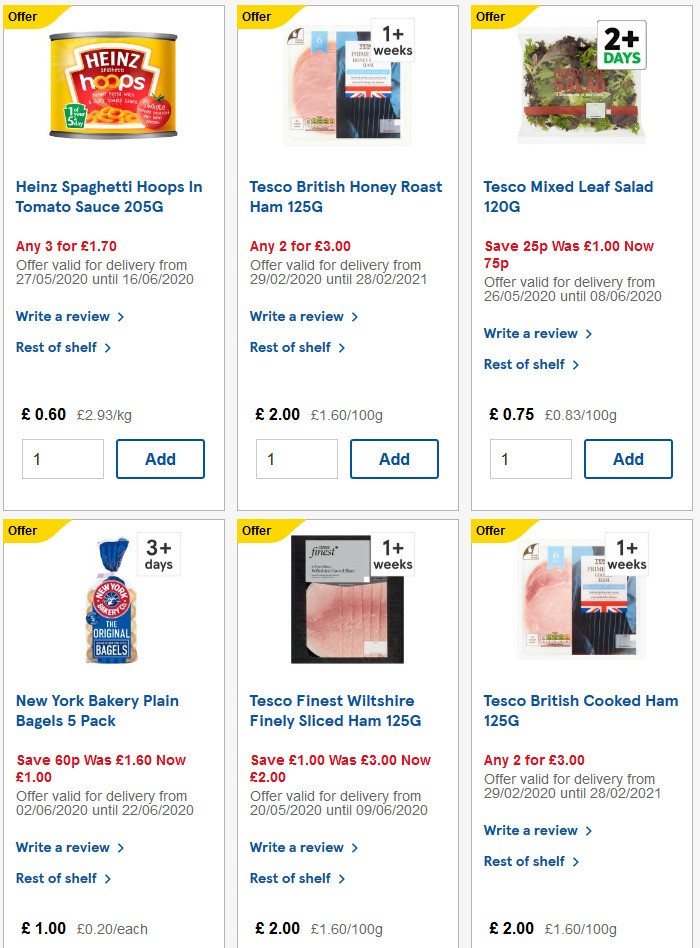Click the quantity field for Mixed Leaf Salad
Screen dimensions: 700x948
point(529,459)
